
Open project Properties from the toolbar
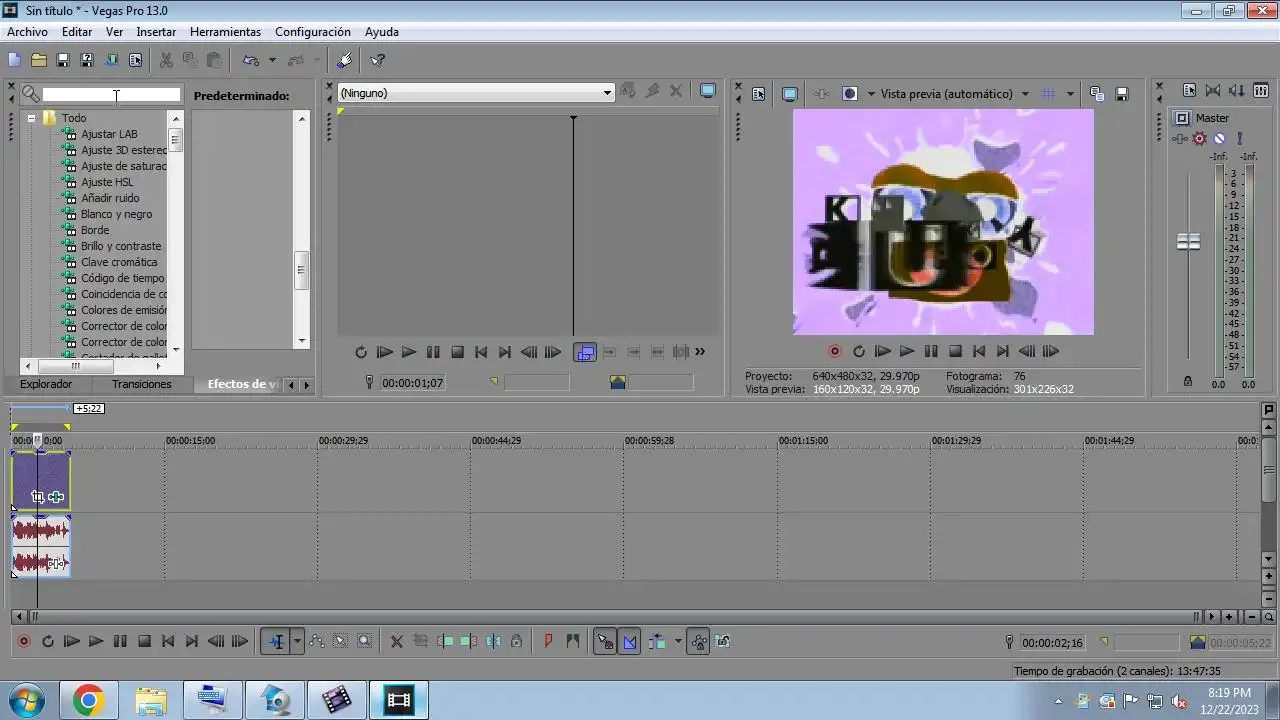(136, 60)
